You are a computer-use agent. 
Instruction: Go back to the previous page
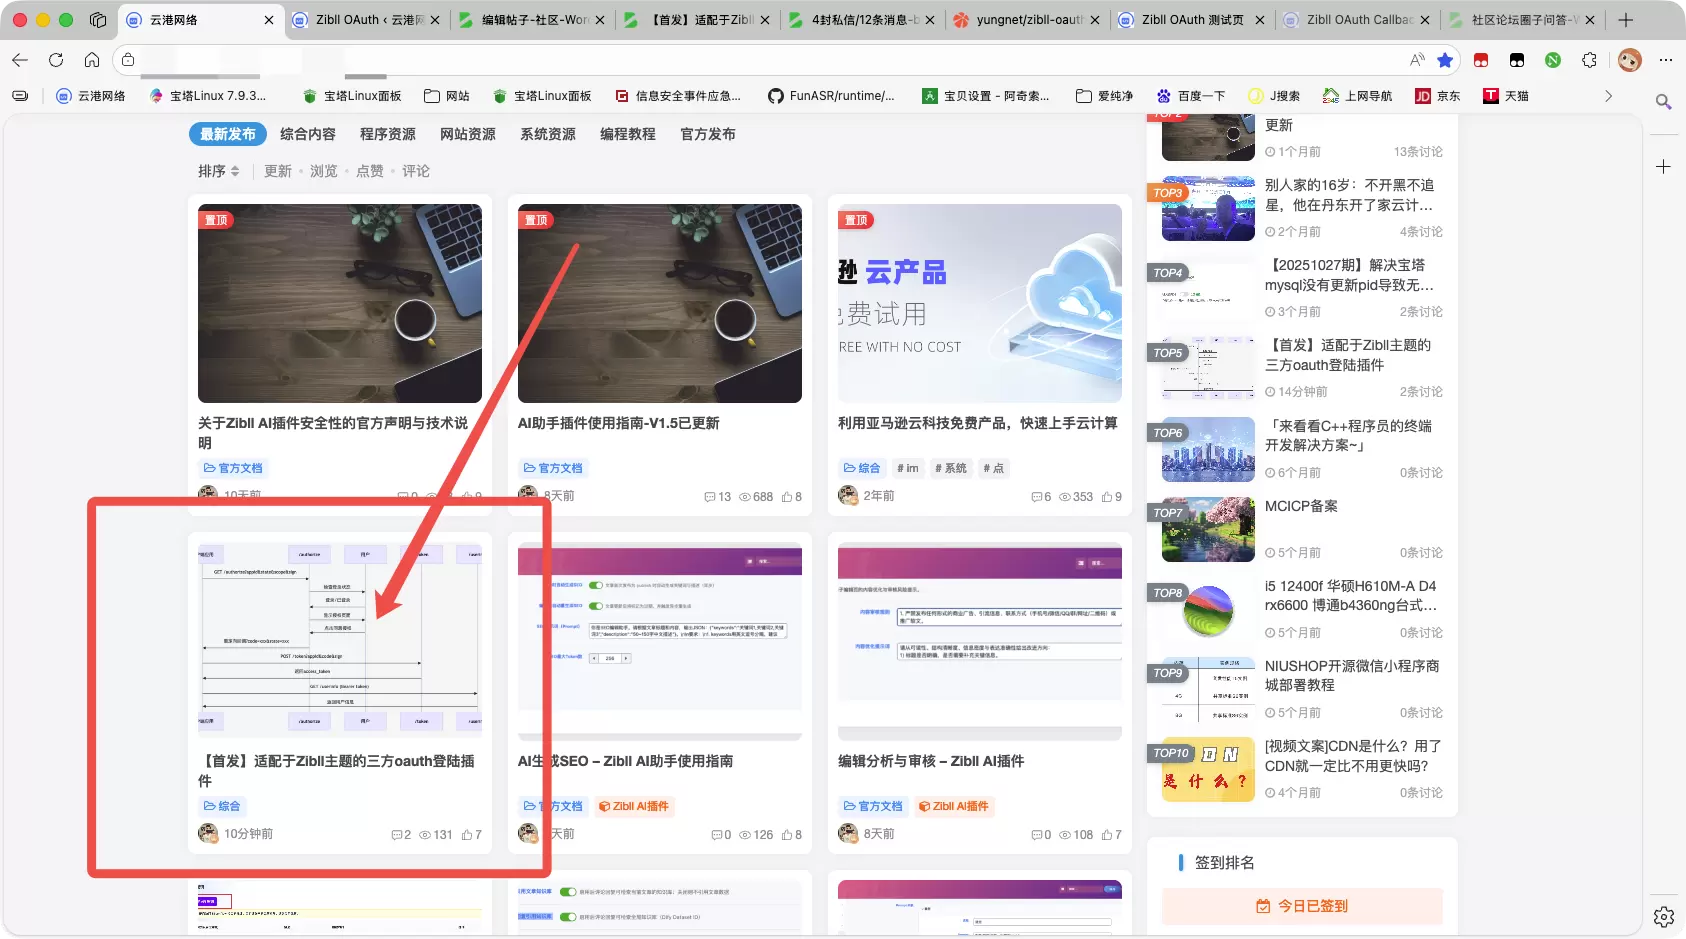20,60
